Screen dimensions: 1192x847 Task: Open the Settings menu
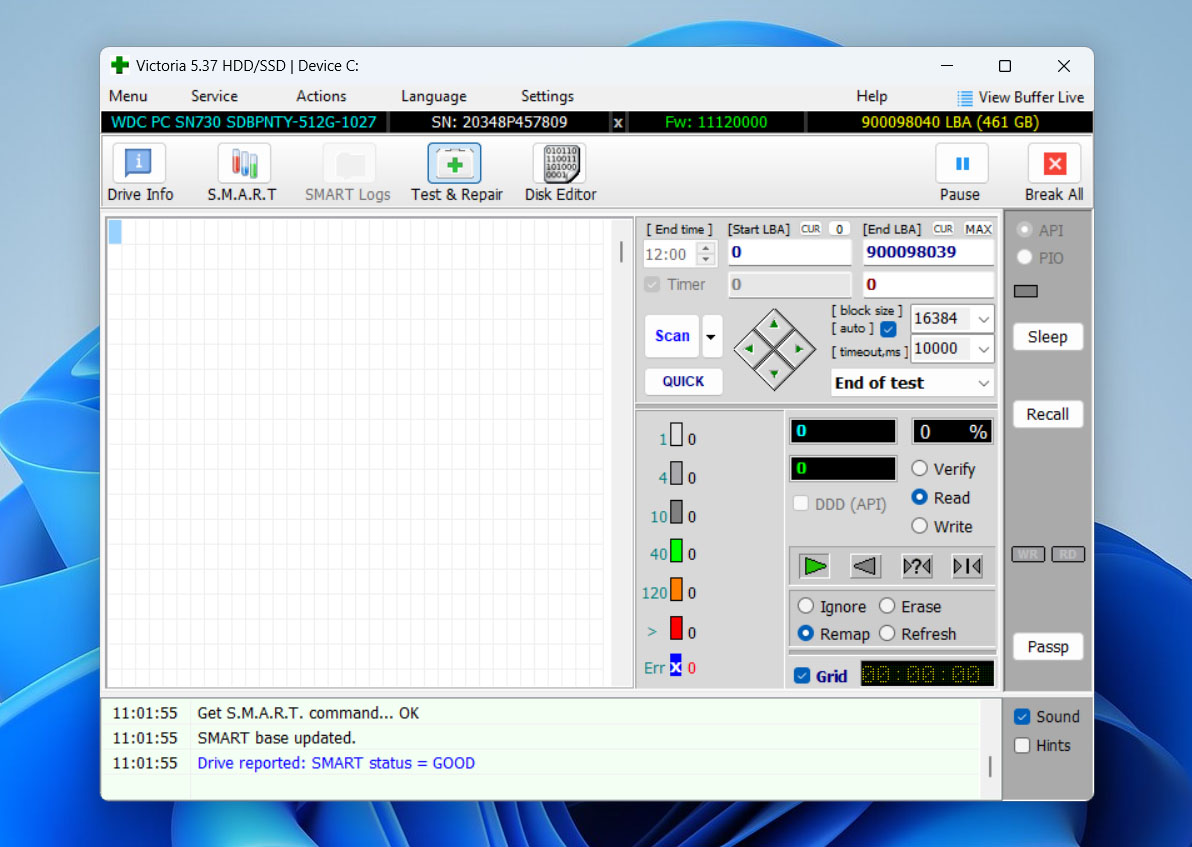pyautogui.click(x=547, y=97)
